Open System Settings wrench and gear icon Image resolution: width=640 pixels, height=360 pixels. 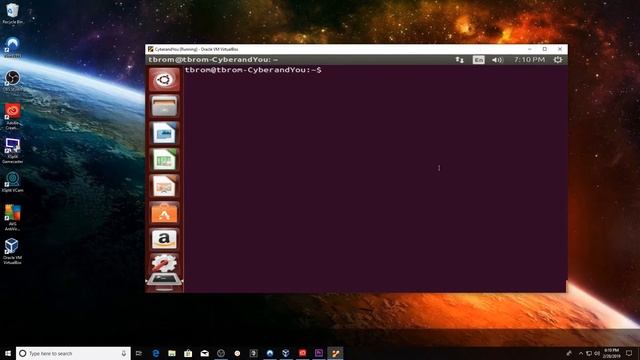coord(164,263)
